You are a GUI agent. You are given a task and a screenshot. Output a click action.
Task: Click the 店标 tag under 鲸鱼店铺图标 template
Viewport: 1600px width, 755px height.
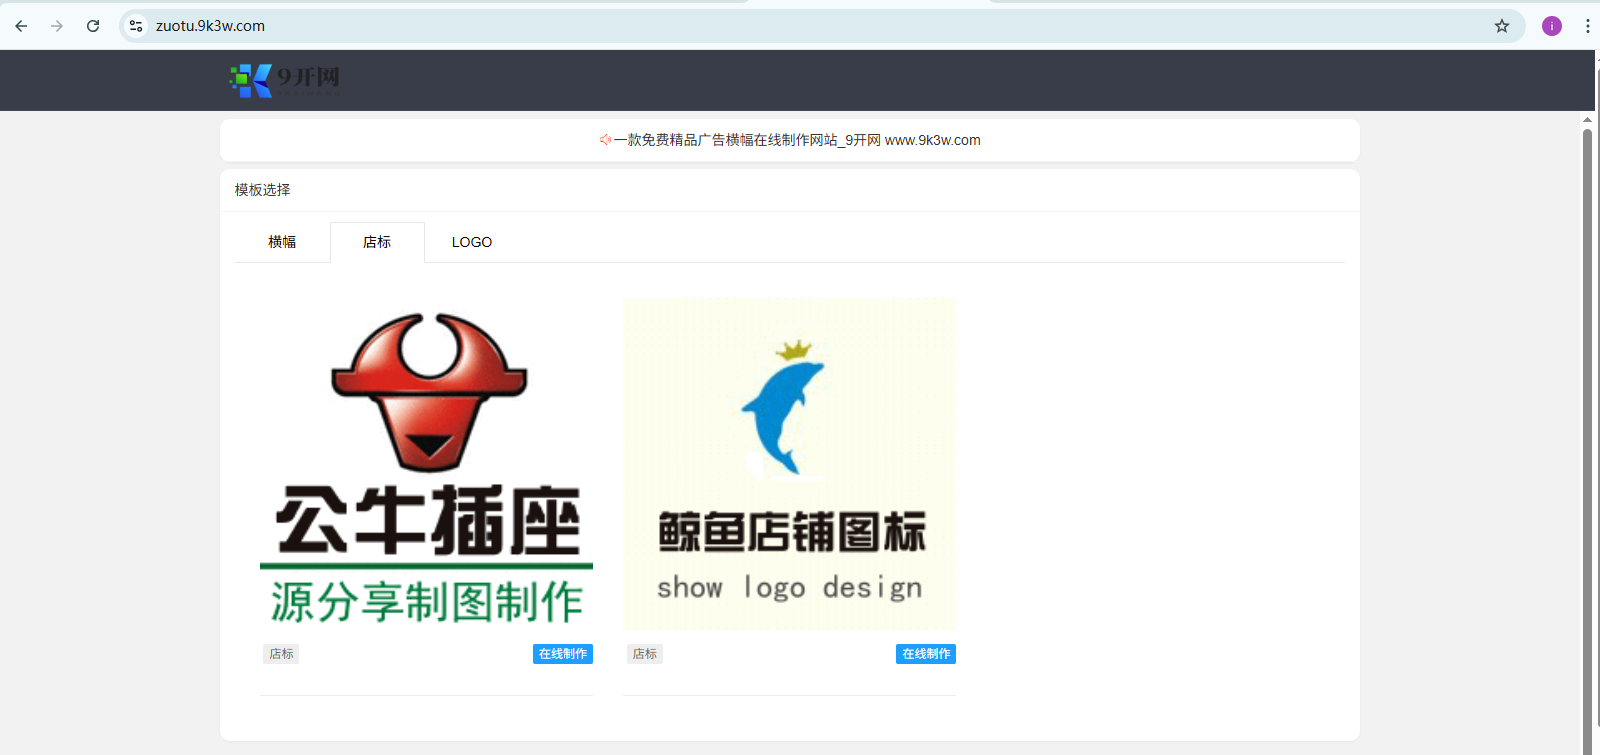(x=645, y=654)
